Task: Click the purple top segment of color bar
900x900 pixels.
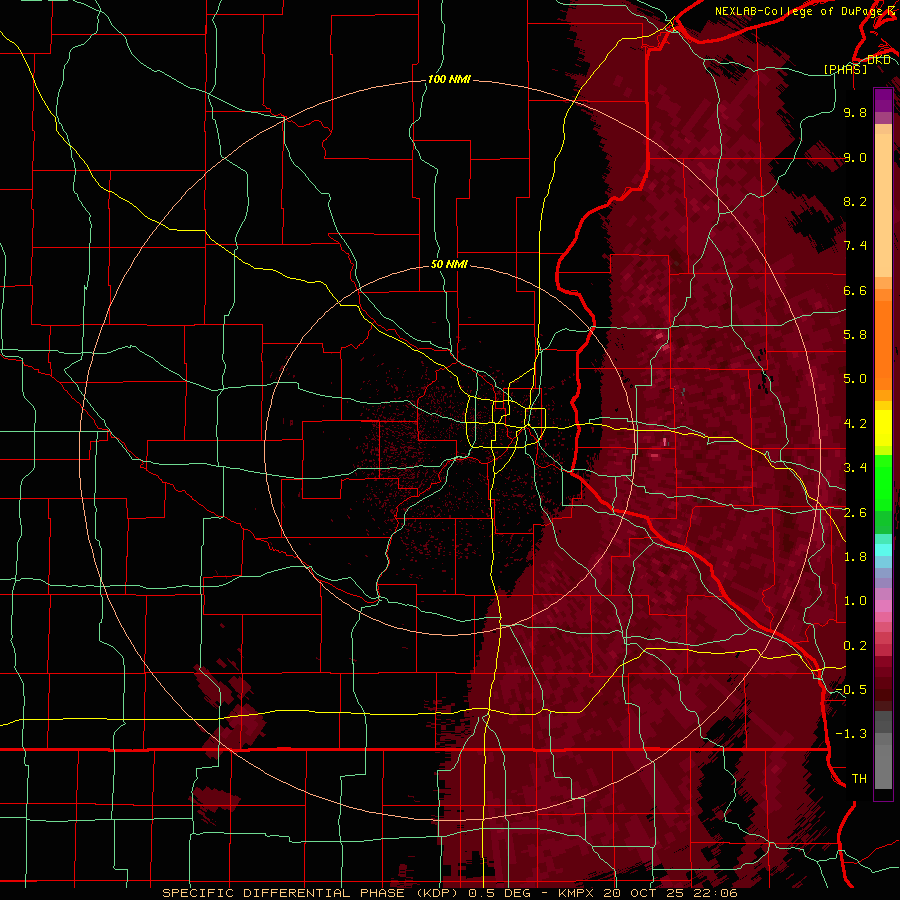Action: point(883,100)
